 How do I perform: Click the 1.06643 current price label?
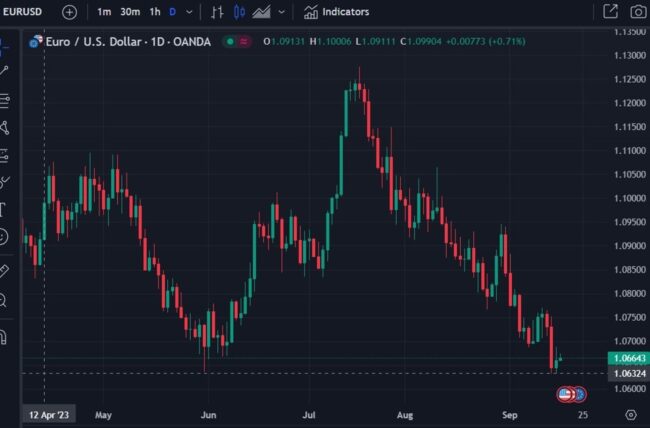626,358
